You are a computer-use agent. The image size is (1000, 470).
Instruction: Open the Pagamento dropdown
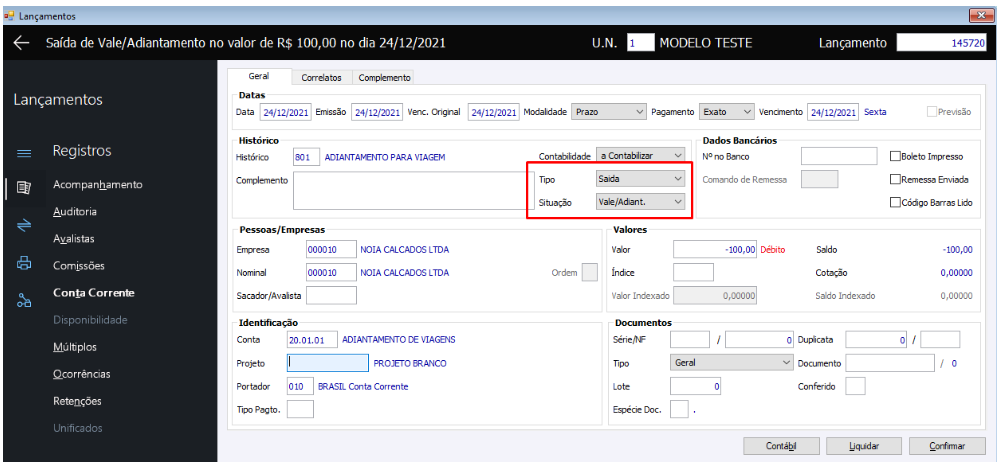point(726,111)
